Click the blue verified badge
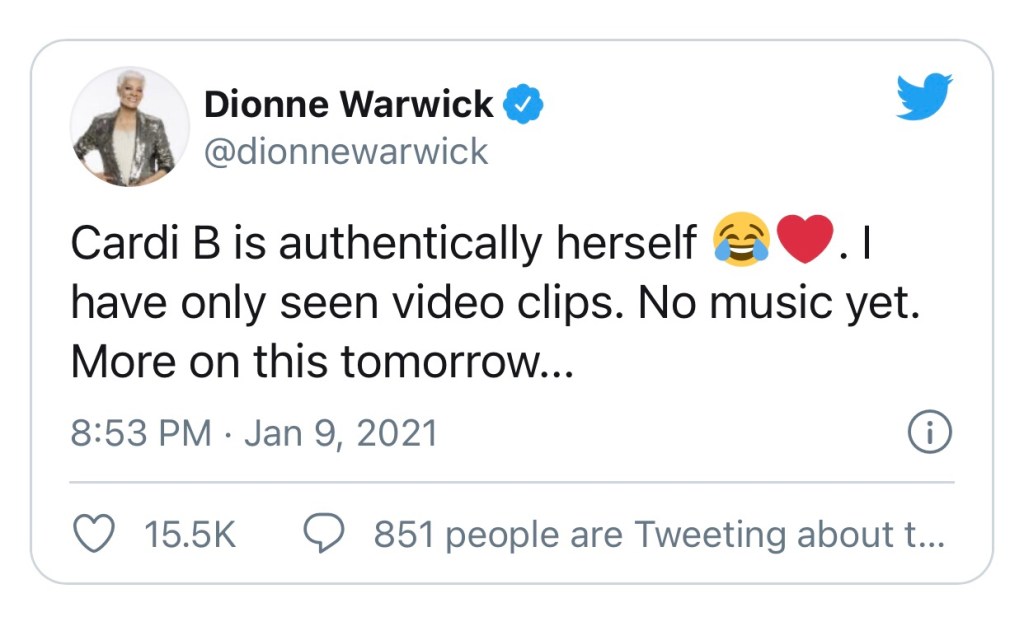Viewport: 1024px width, 631px height. (522, 104)
